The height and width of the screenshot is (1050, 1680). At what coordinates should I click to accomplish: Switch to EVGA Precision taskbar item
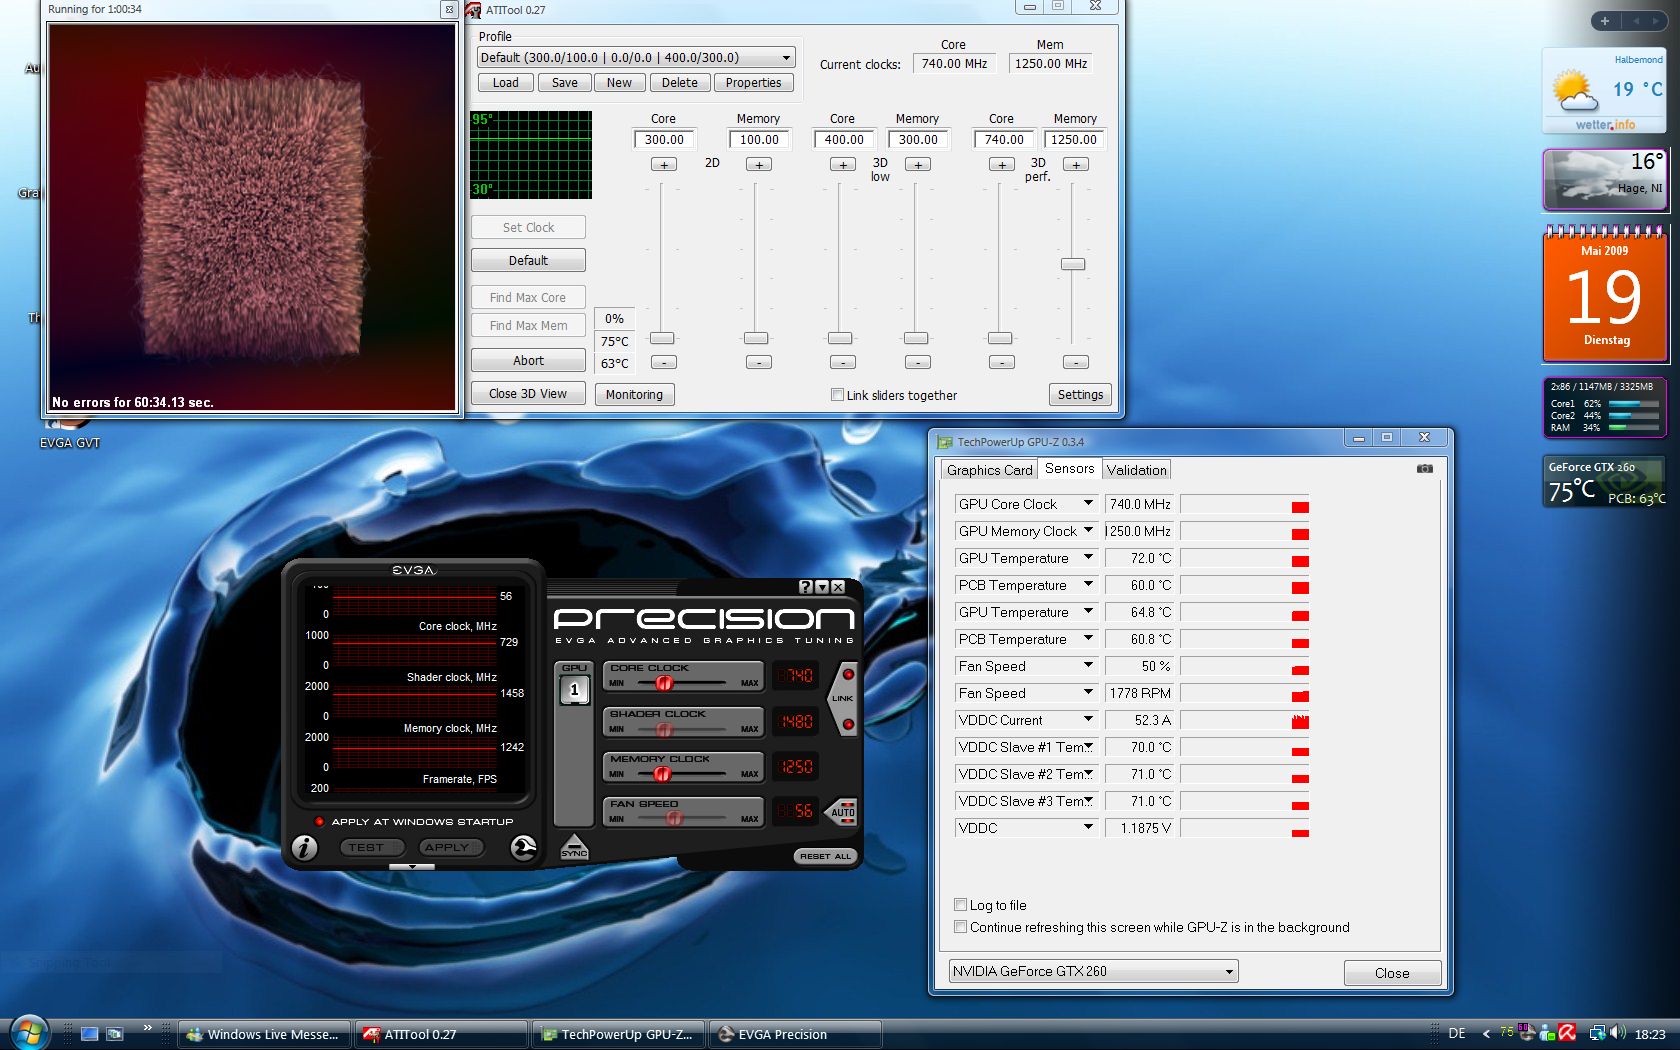[x=795, y=1034]
